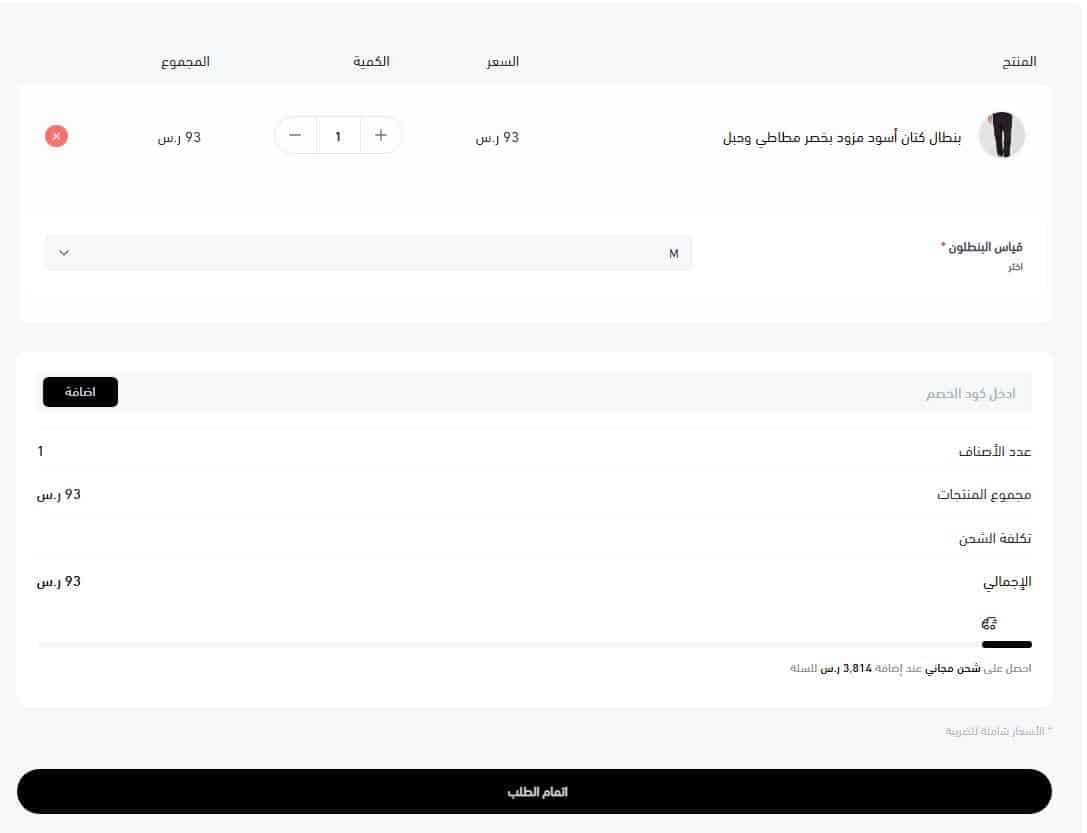Click the المجموع column header

pos(185,62)
